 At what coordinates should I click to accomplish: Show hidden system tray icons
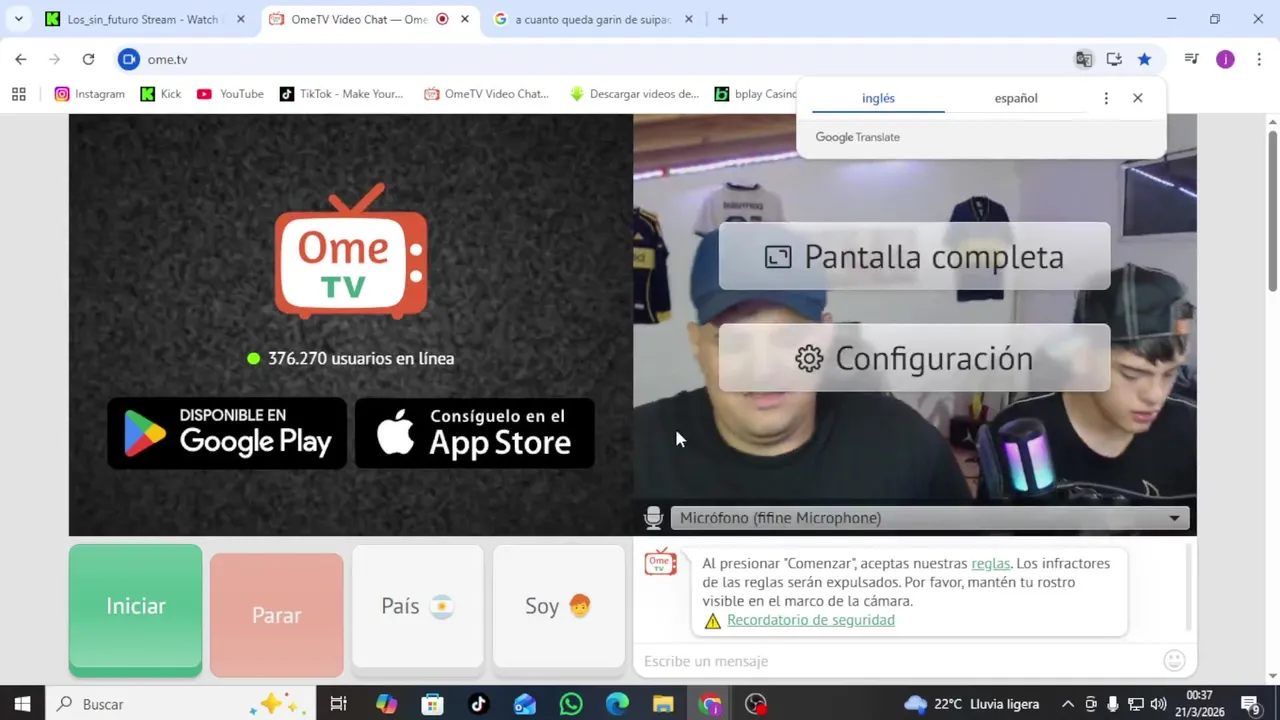1067,704
